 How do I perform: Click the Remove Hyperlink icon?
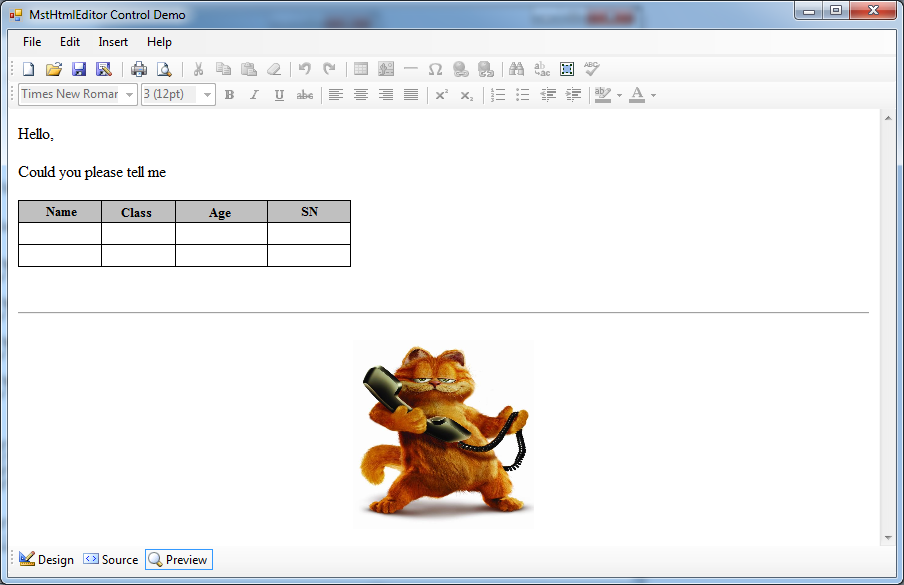pyautogui.click(x=486, y=69)
